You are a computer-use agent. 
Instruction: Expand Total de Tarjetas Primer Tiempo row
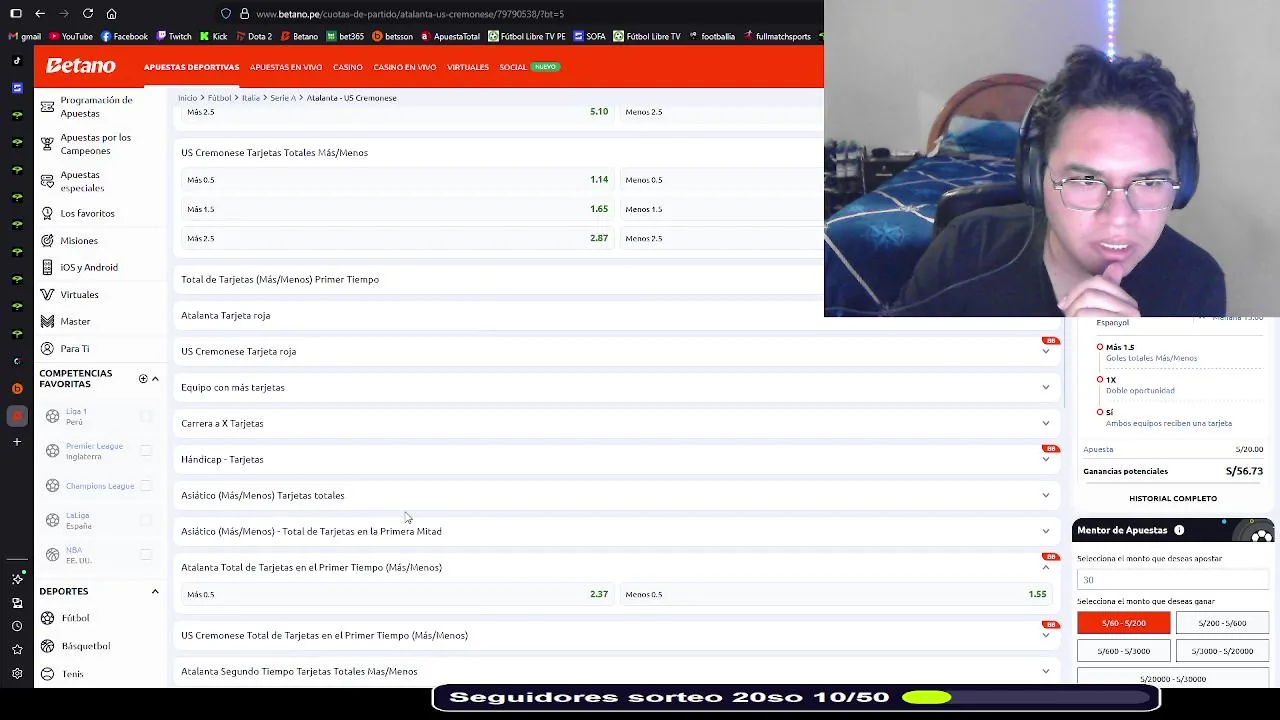click(x=498, y=279)
